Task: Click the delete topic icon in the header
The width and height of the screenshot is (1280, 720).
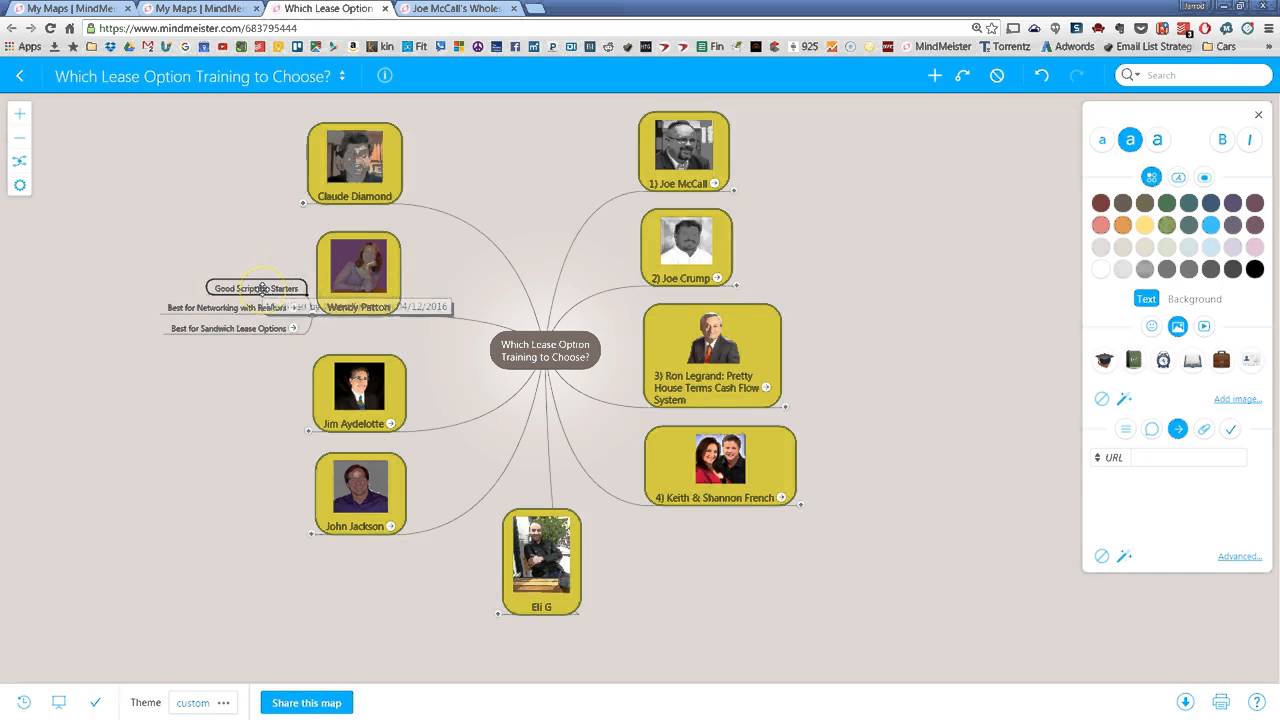Action: pyautogui.click(x=997, y=76)
